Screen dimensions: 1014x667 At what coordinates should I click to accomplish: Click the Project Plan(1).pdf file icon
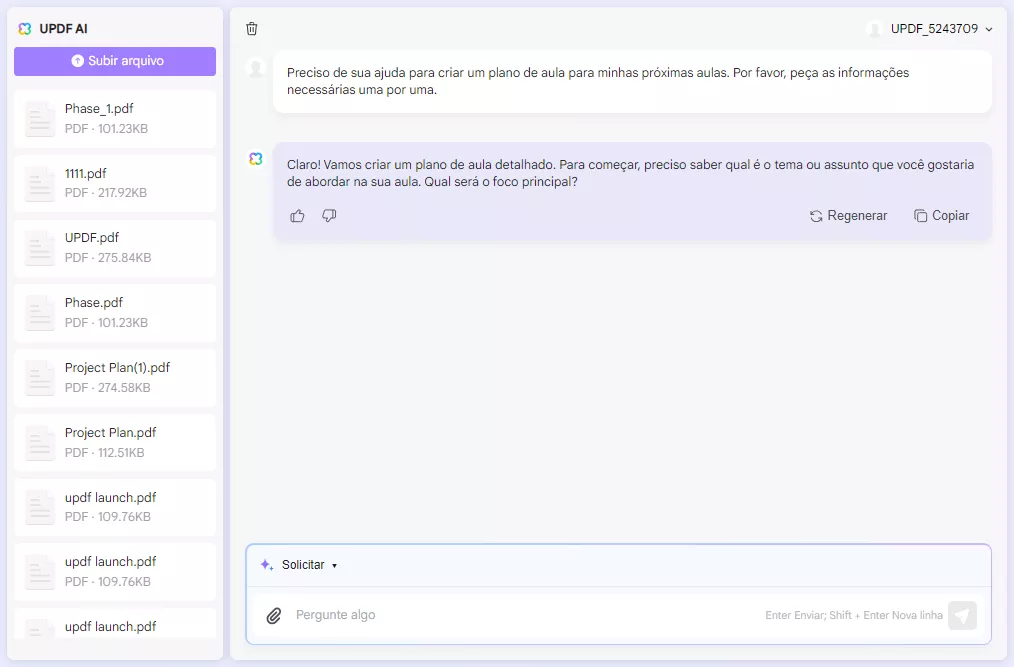[x=39, y=378]
